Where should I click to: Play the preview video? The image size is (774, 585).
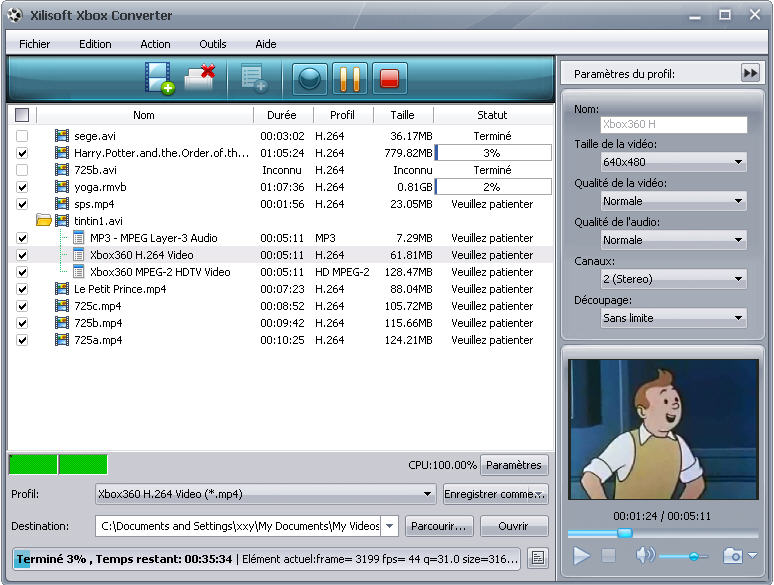[x=581, y=556]
